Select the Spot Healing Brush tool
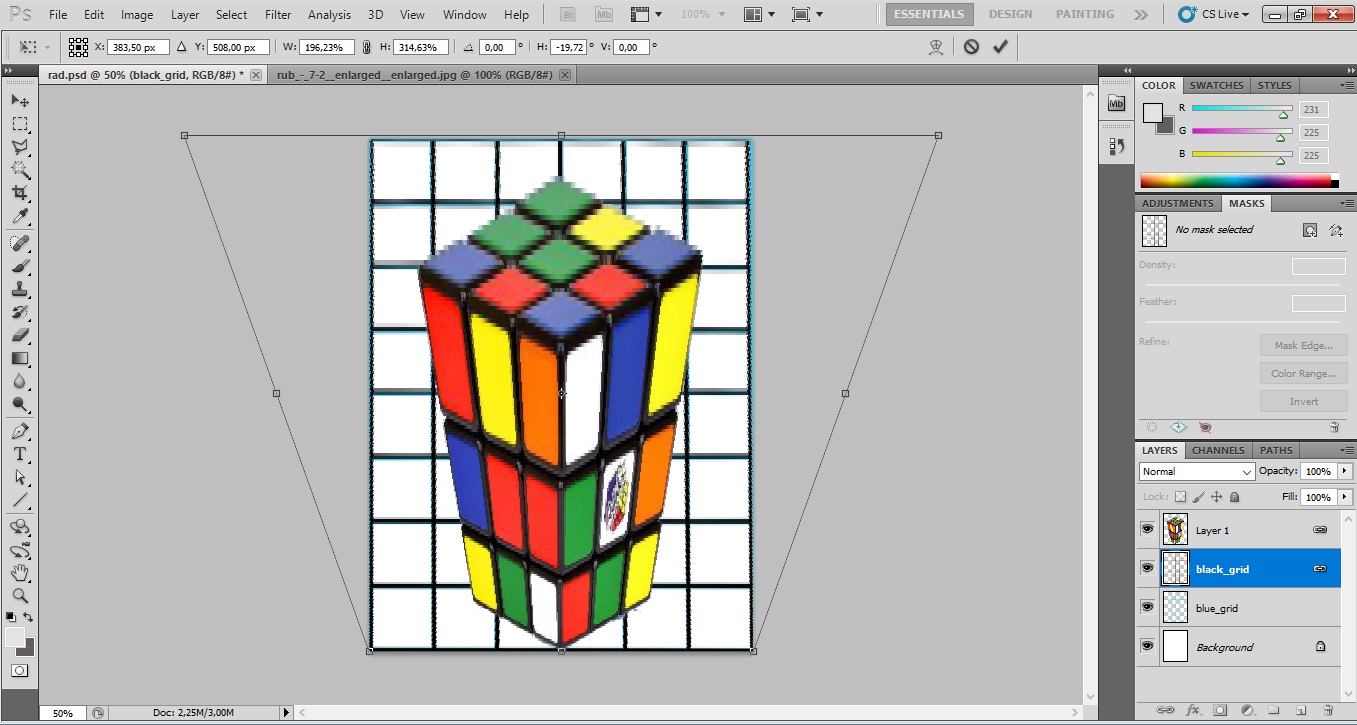Image resolution: width=1357 pixels, height=725 pixels. (x=20, y=243)
